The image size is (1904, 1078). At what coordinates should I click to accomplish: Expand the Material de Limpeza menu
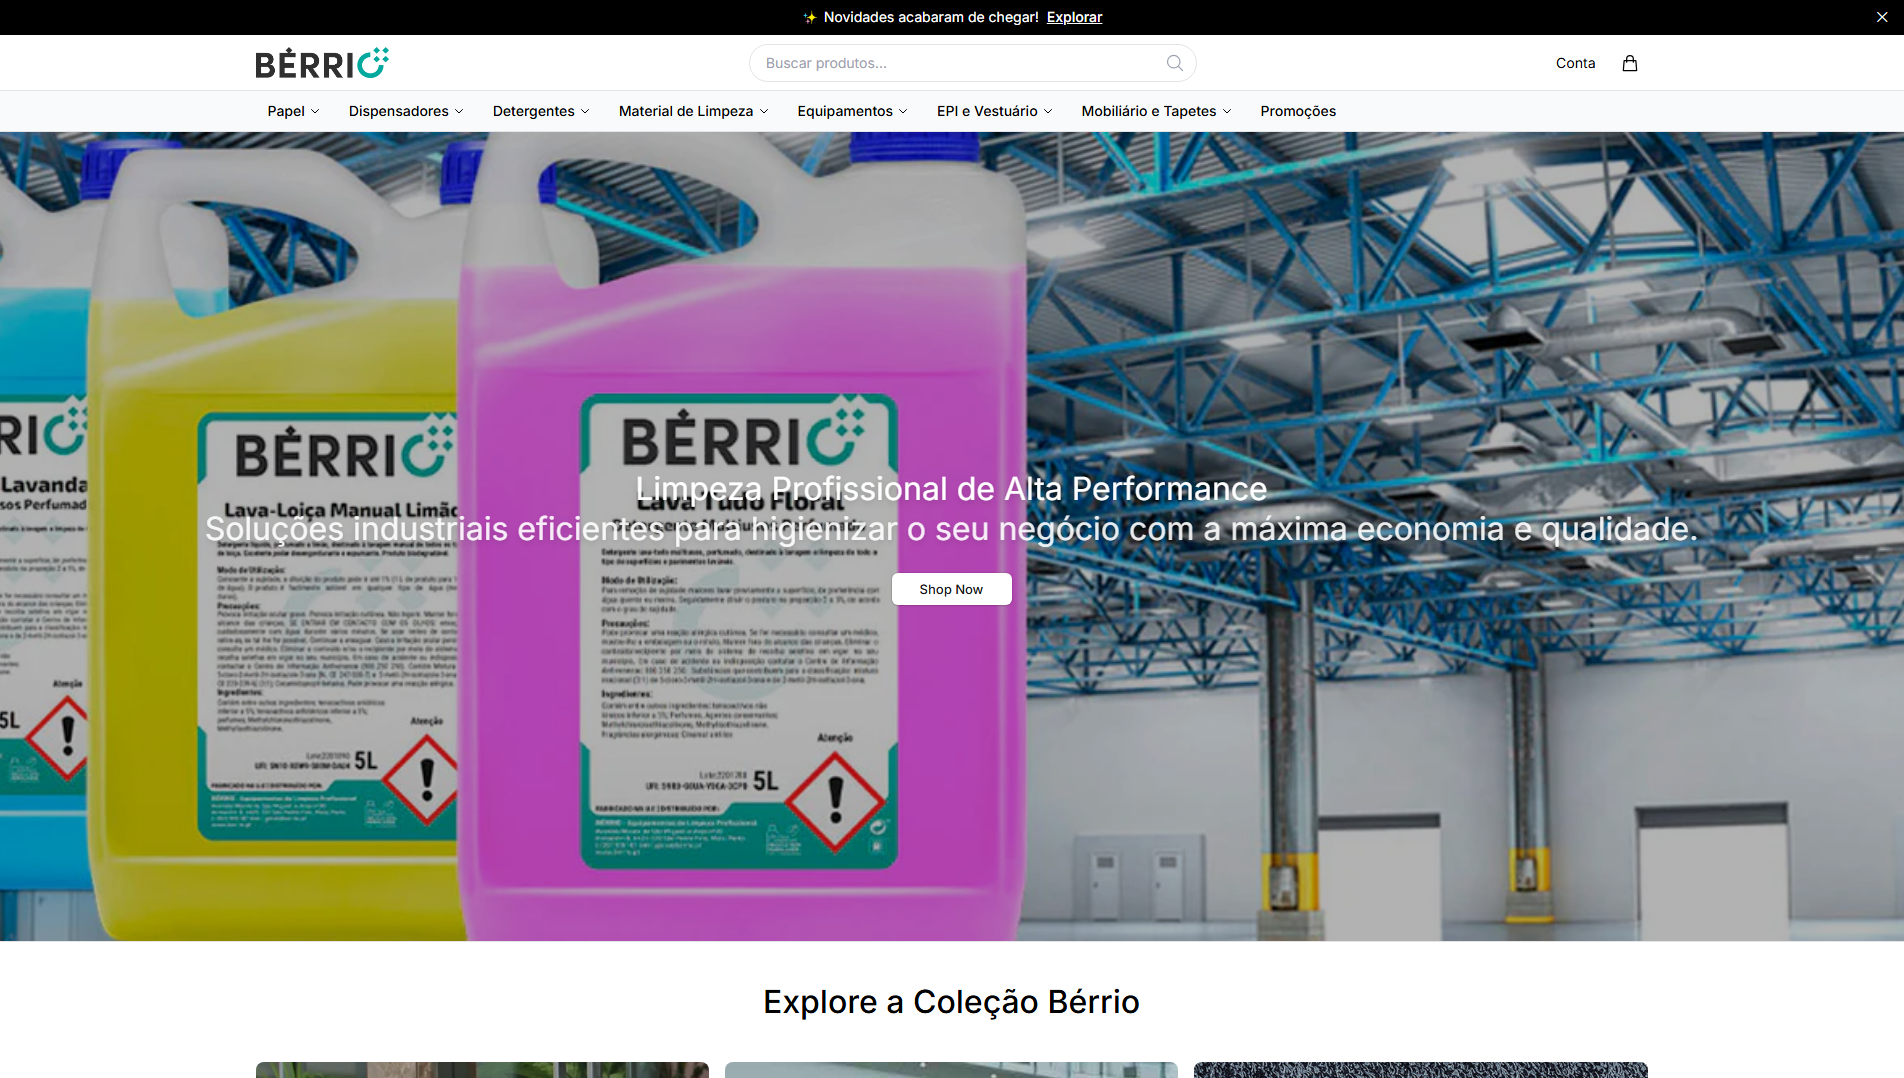(694, 111)
